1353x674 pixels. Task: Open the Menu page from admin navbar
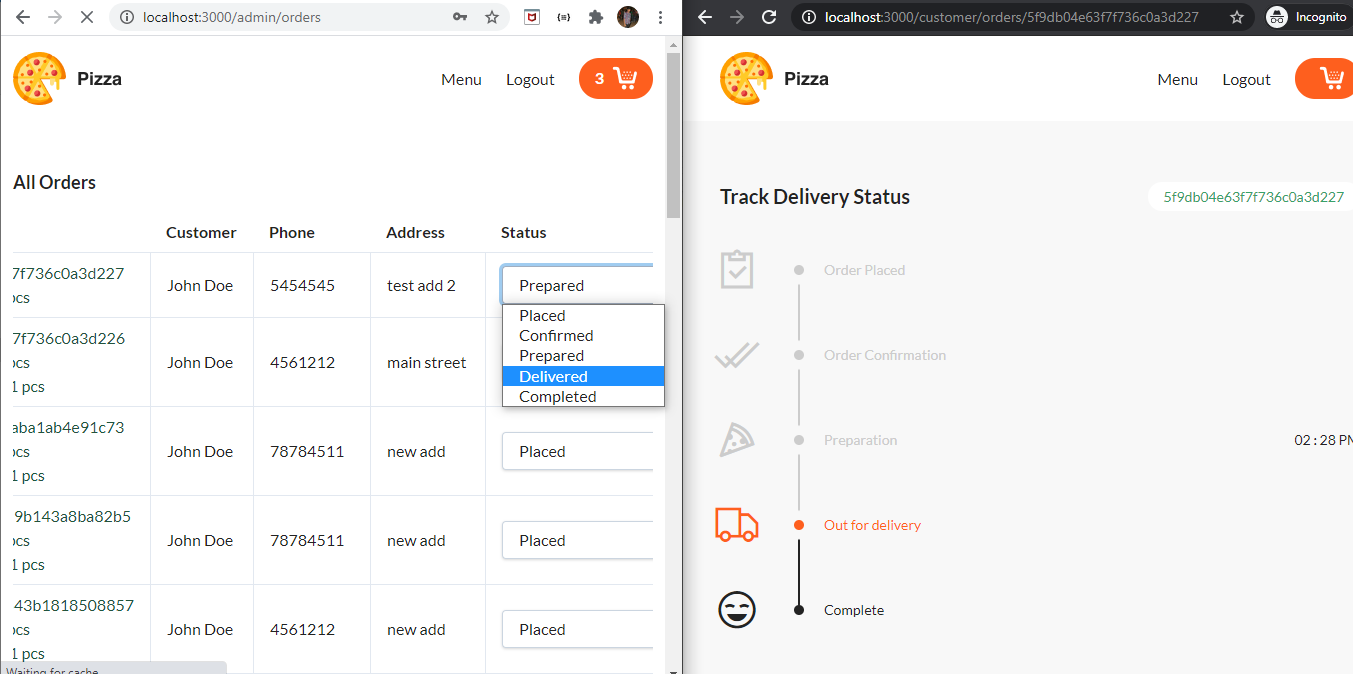click(x=461, y=79)
